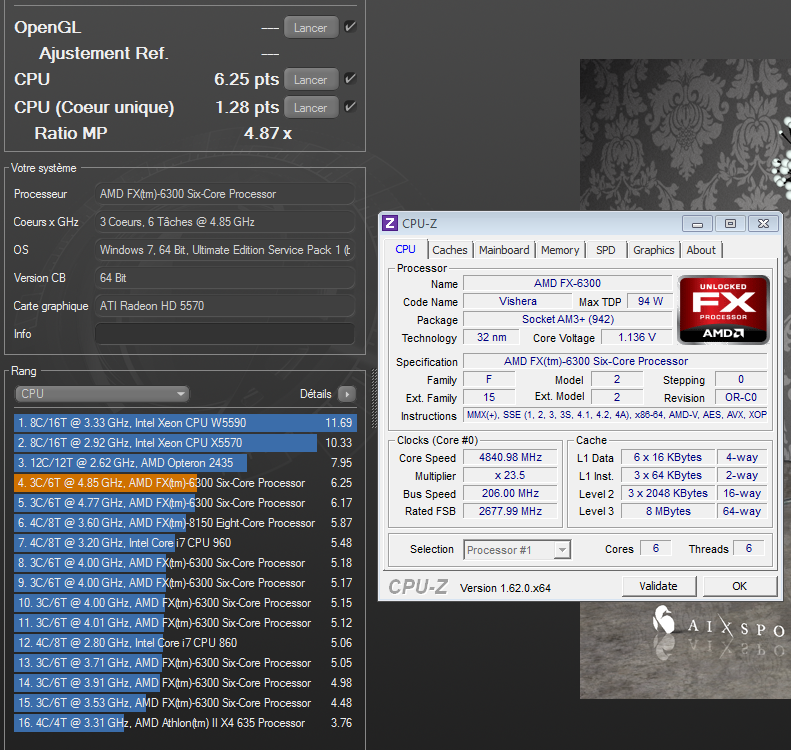Switch to the Caches tab

coord(449,250)
